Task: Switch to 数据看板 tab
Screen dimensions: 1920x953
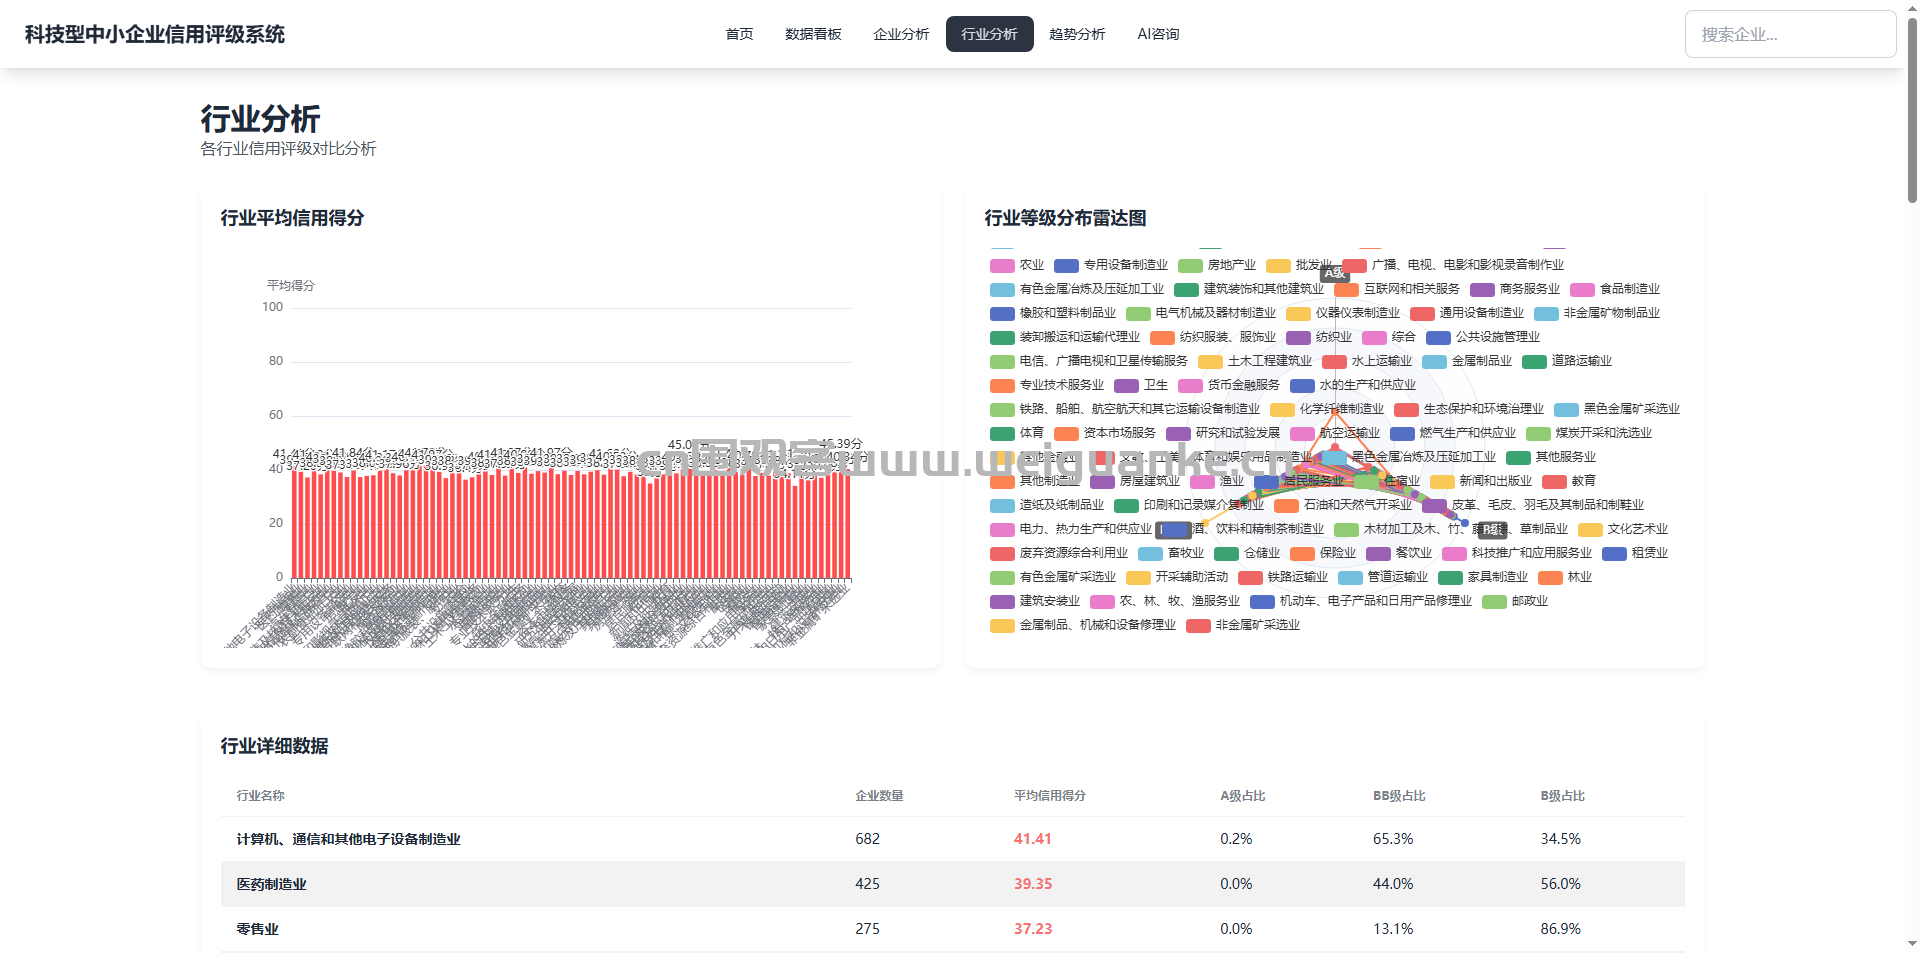Action: pyautogui.click(x=813, y=34)
